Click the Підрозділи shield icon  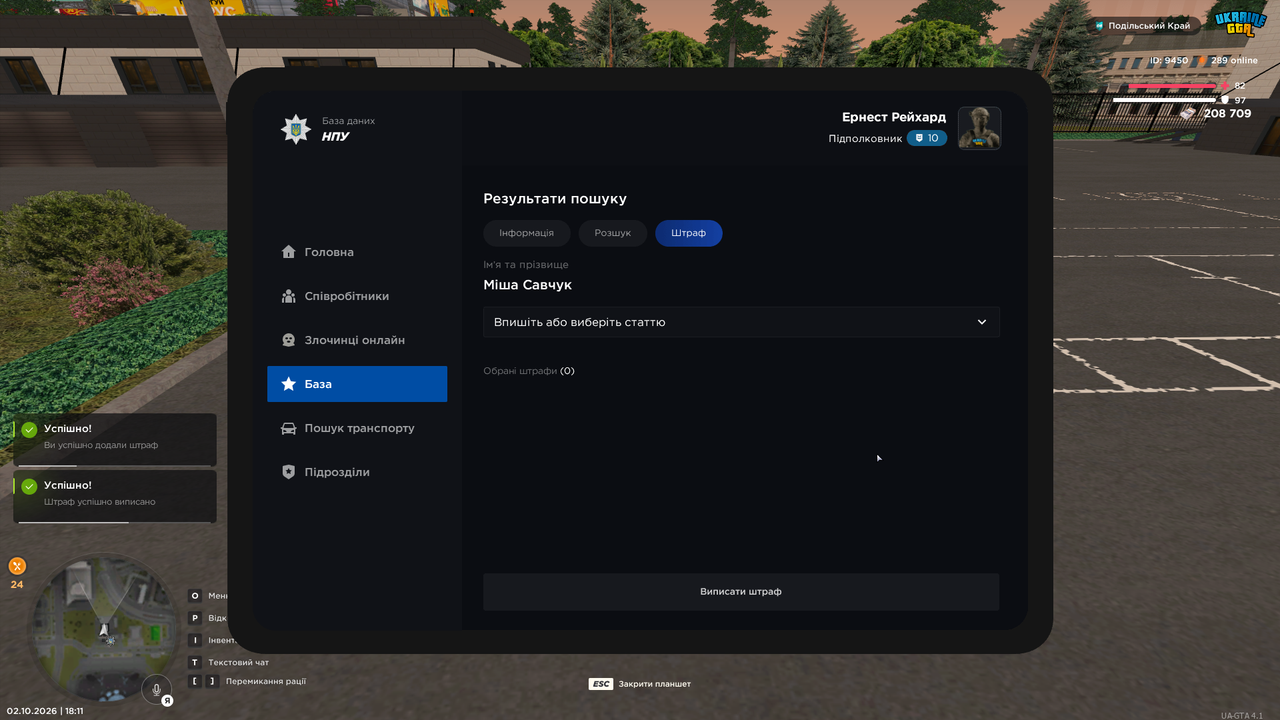tap(289, 472)
